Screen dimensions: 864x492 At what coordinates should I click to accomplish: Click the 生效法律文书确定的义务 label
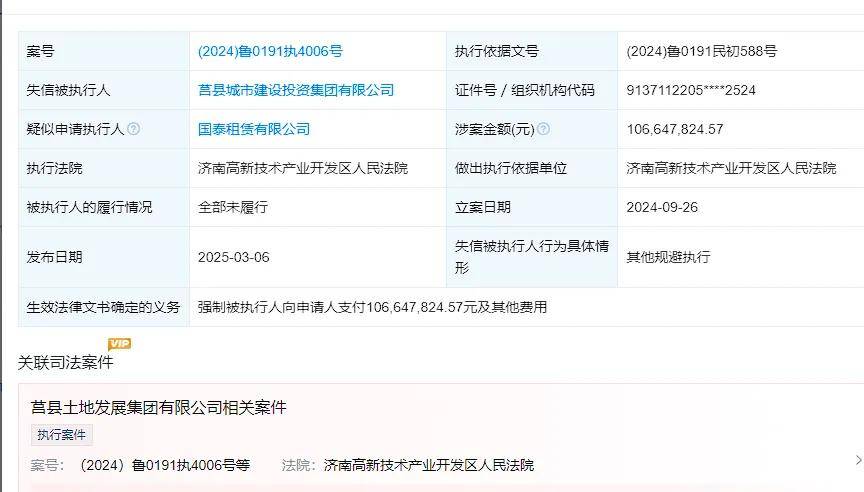click(103, 307)
